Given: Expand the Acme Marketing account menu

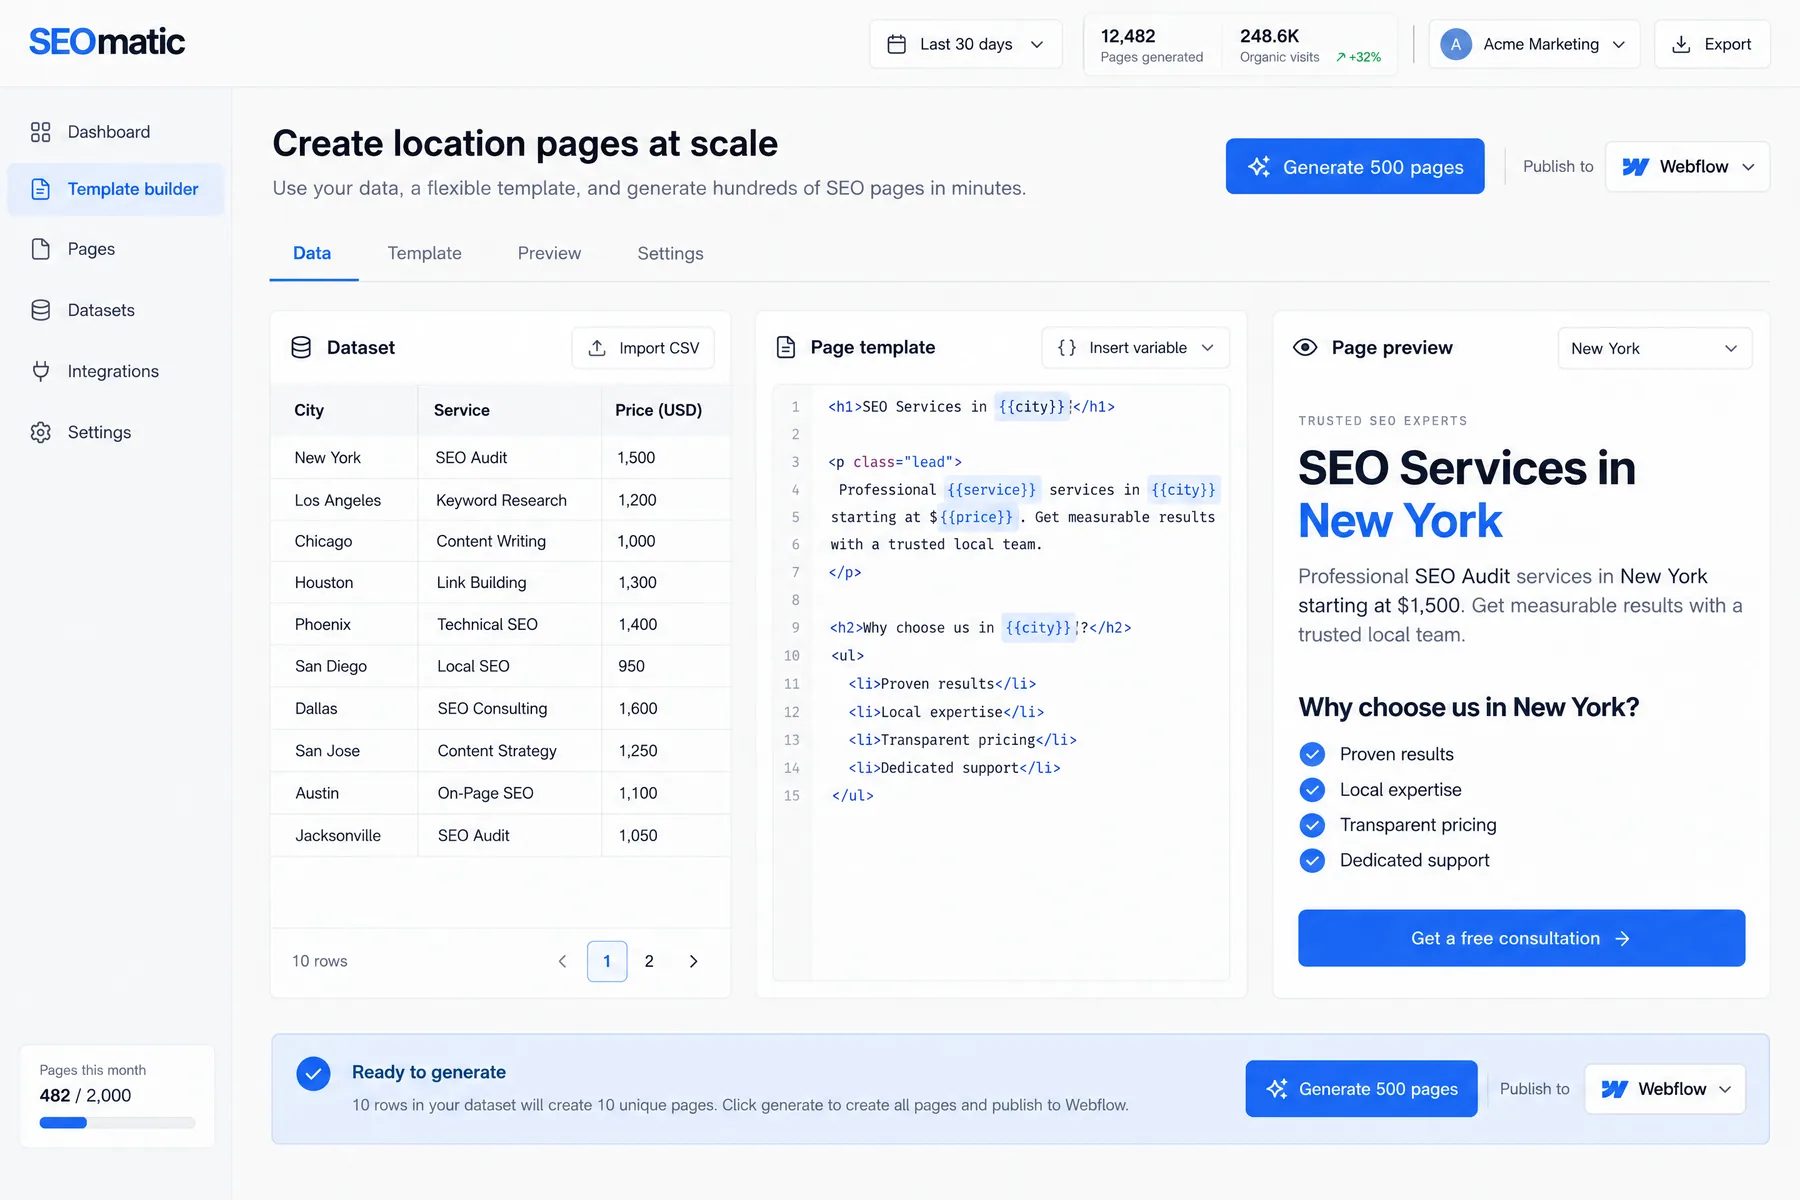Looking at the screenshot, I should click(1534, 44).
